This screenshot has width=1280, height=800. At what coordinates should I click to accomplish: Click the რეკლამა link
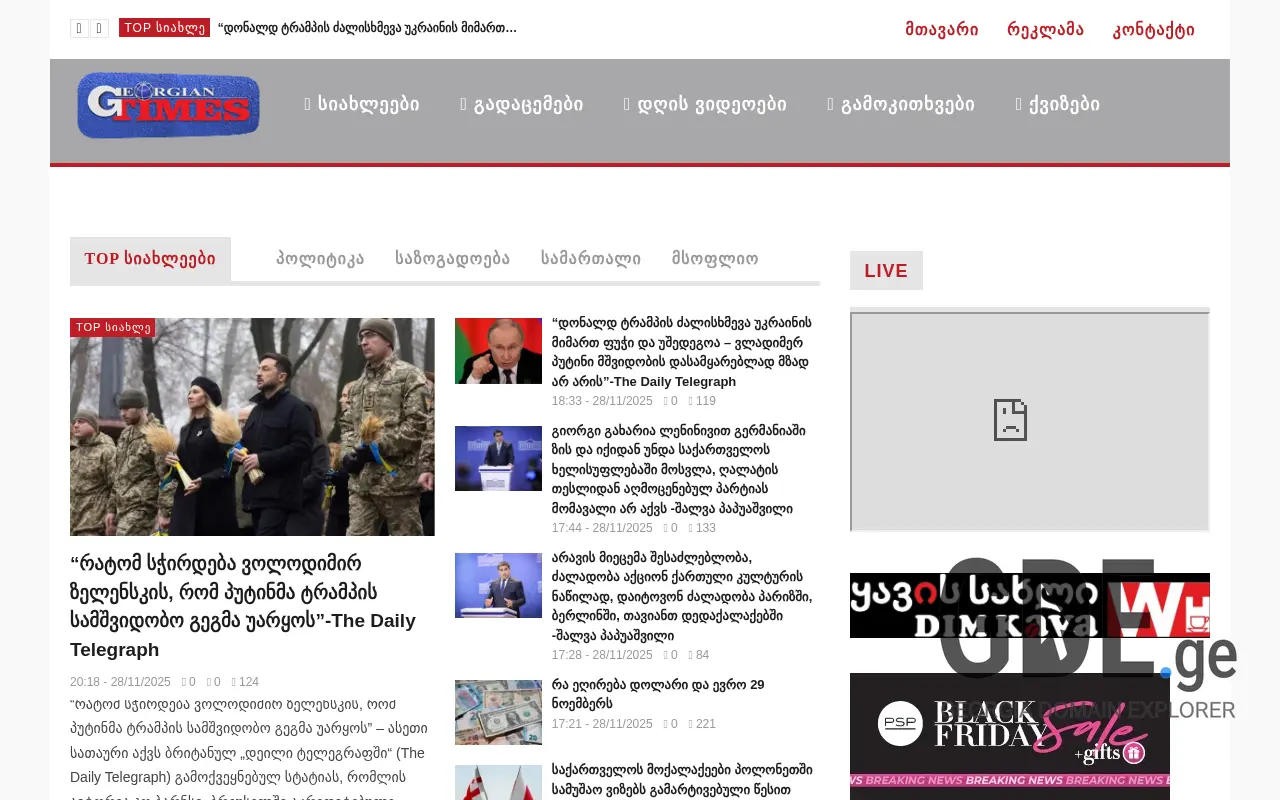pyautogui.click(x=1045, y=29)
